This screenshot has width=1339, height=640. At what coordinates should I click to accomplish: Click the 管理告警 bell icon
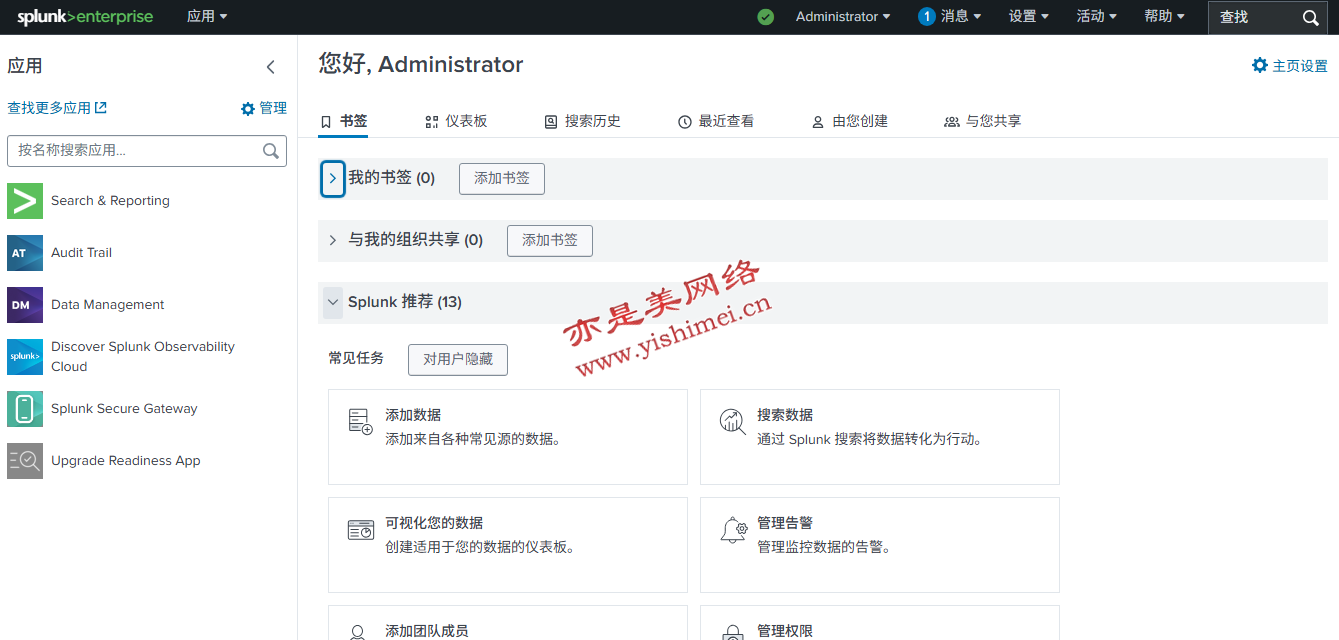click(x=733, y=530)
